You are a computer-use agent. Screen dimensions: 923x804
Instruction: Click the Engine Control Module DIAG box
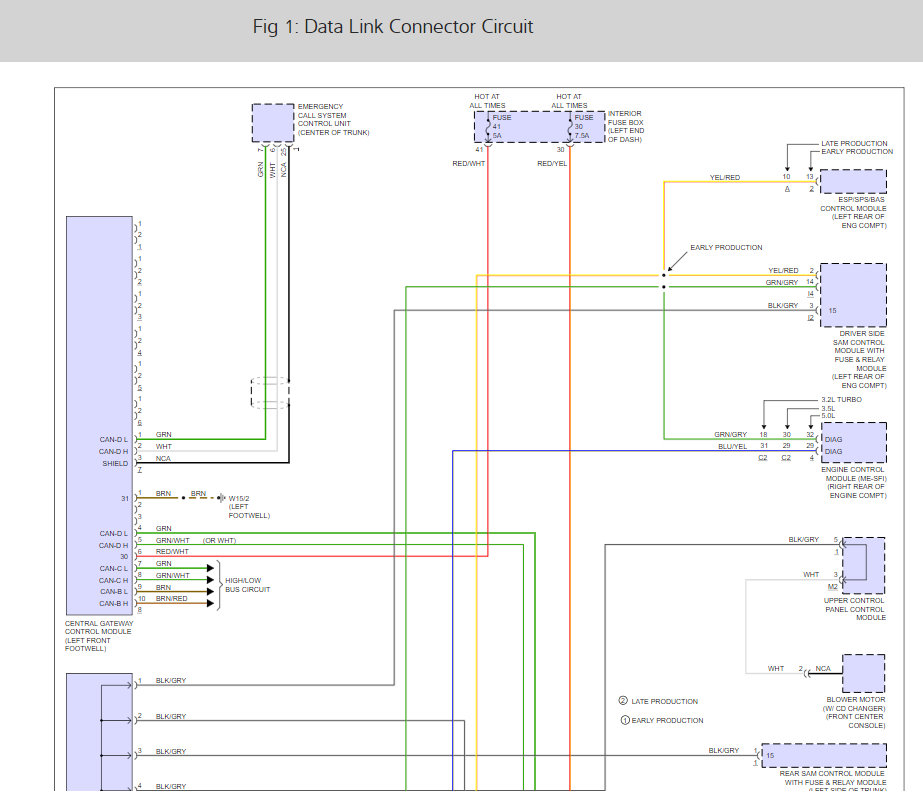pyautogui.click(x=852, y=442)
